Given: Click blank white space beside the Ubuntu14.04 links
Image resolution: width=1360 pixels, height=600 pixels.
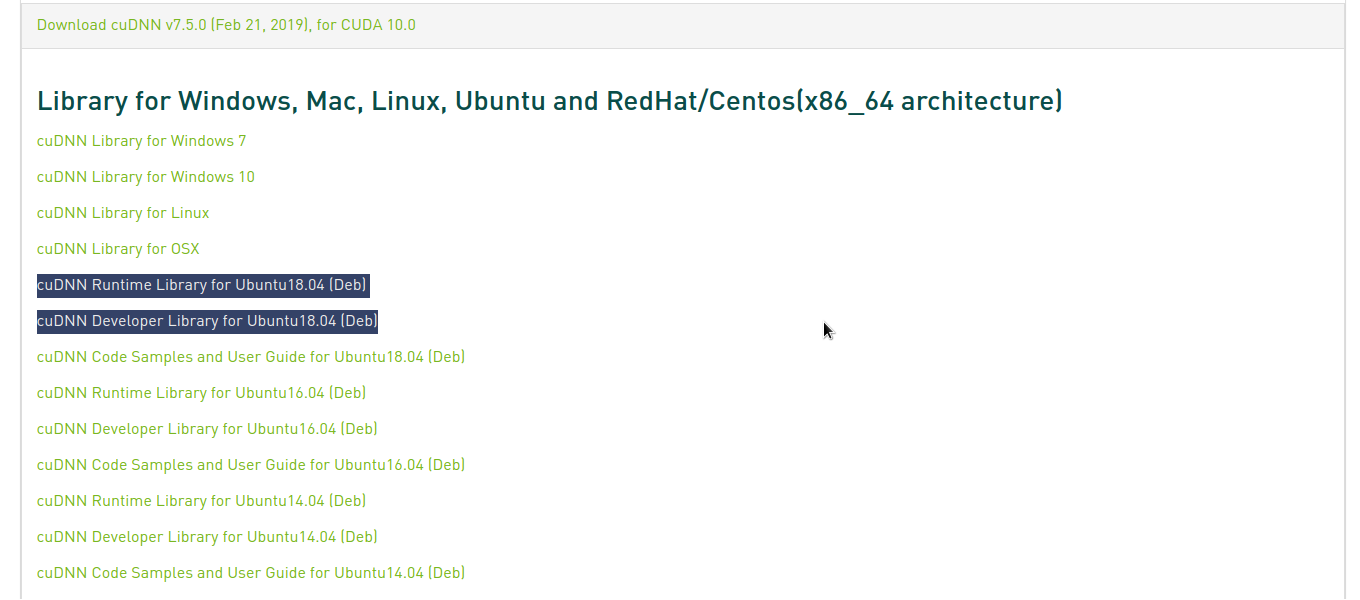Looking at the screenshot, I should pos(800,520).
